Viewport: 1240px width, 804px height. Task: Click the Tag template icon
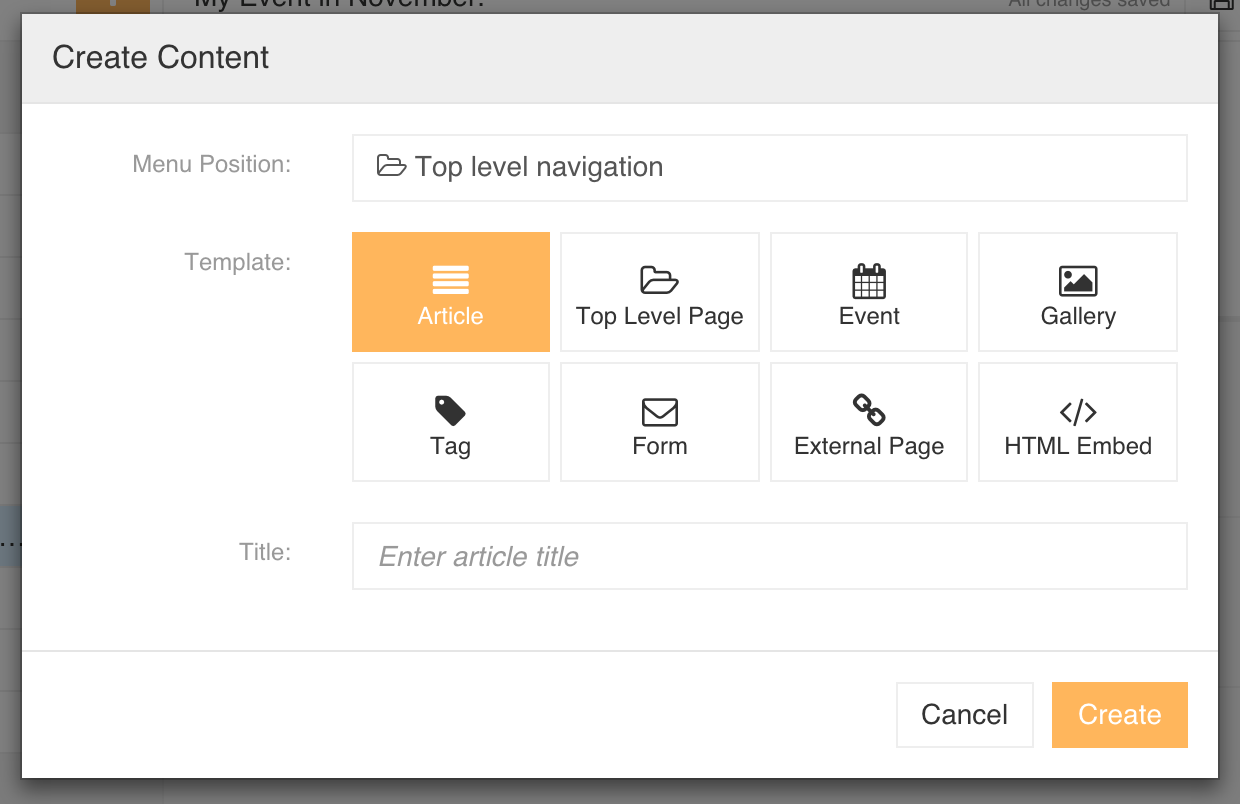450,411
